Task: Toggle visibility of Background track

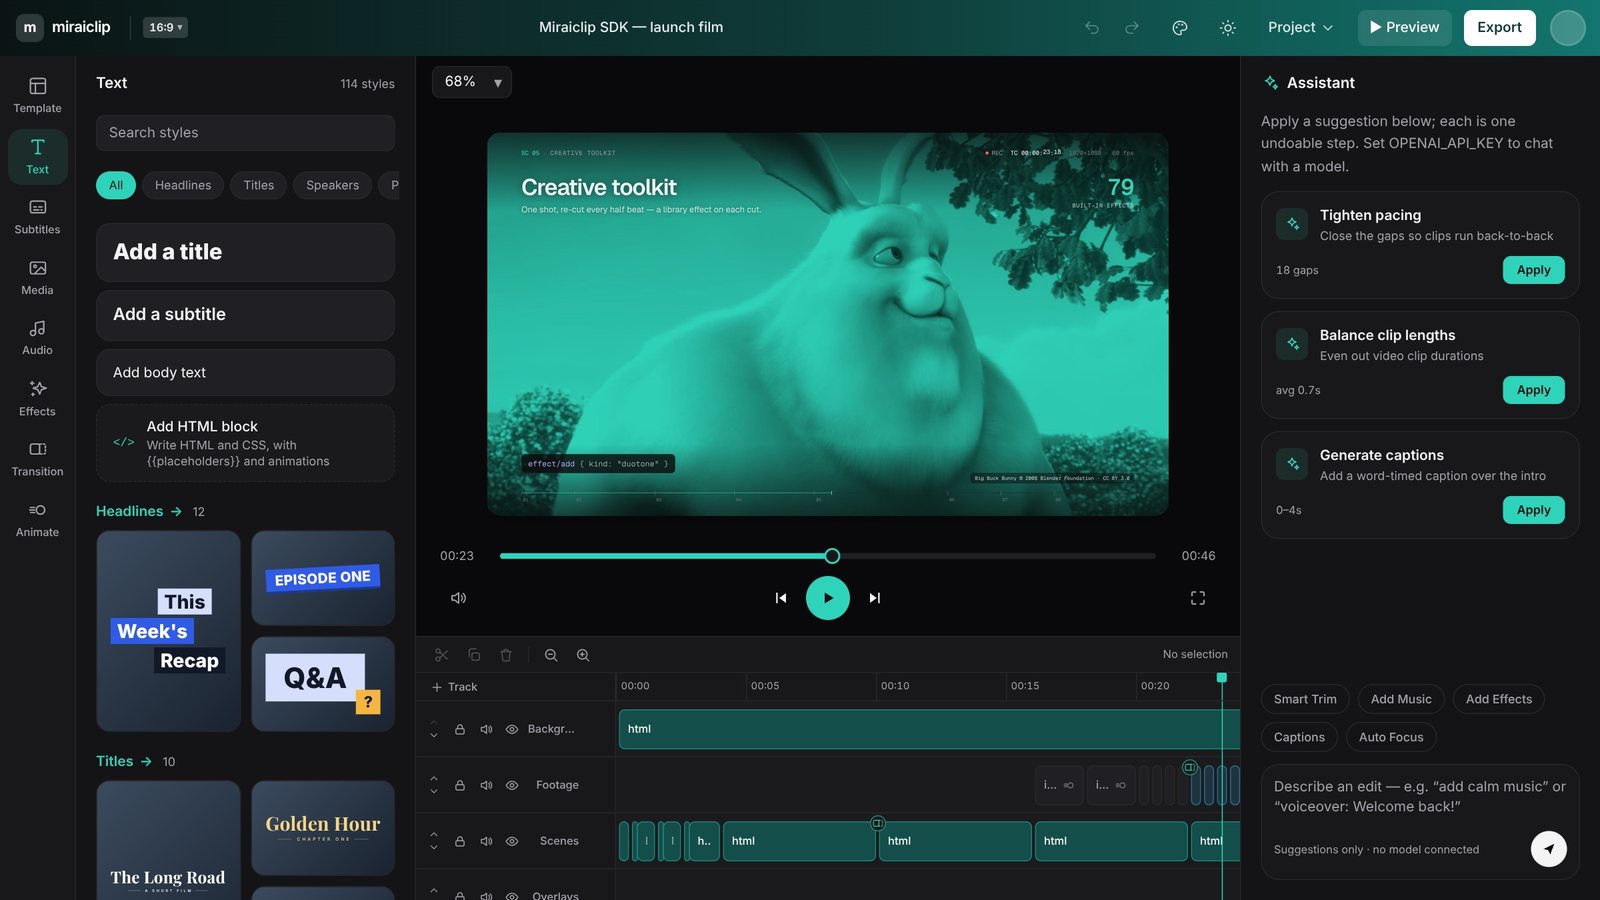Action: pyautogui.click(x=512, y=729)
